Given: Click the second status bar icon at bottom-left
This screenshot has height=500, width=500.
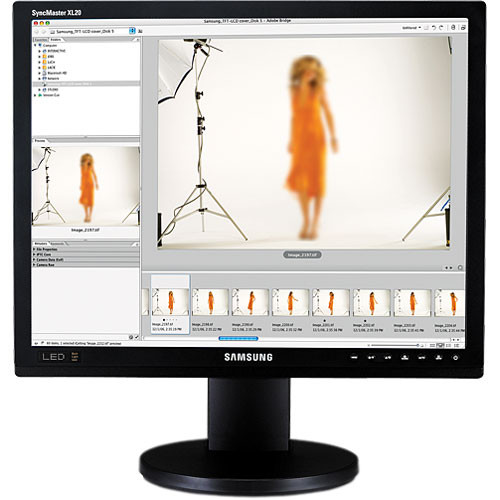Looking at the screenshot, I should point(43,343).
